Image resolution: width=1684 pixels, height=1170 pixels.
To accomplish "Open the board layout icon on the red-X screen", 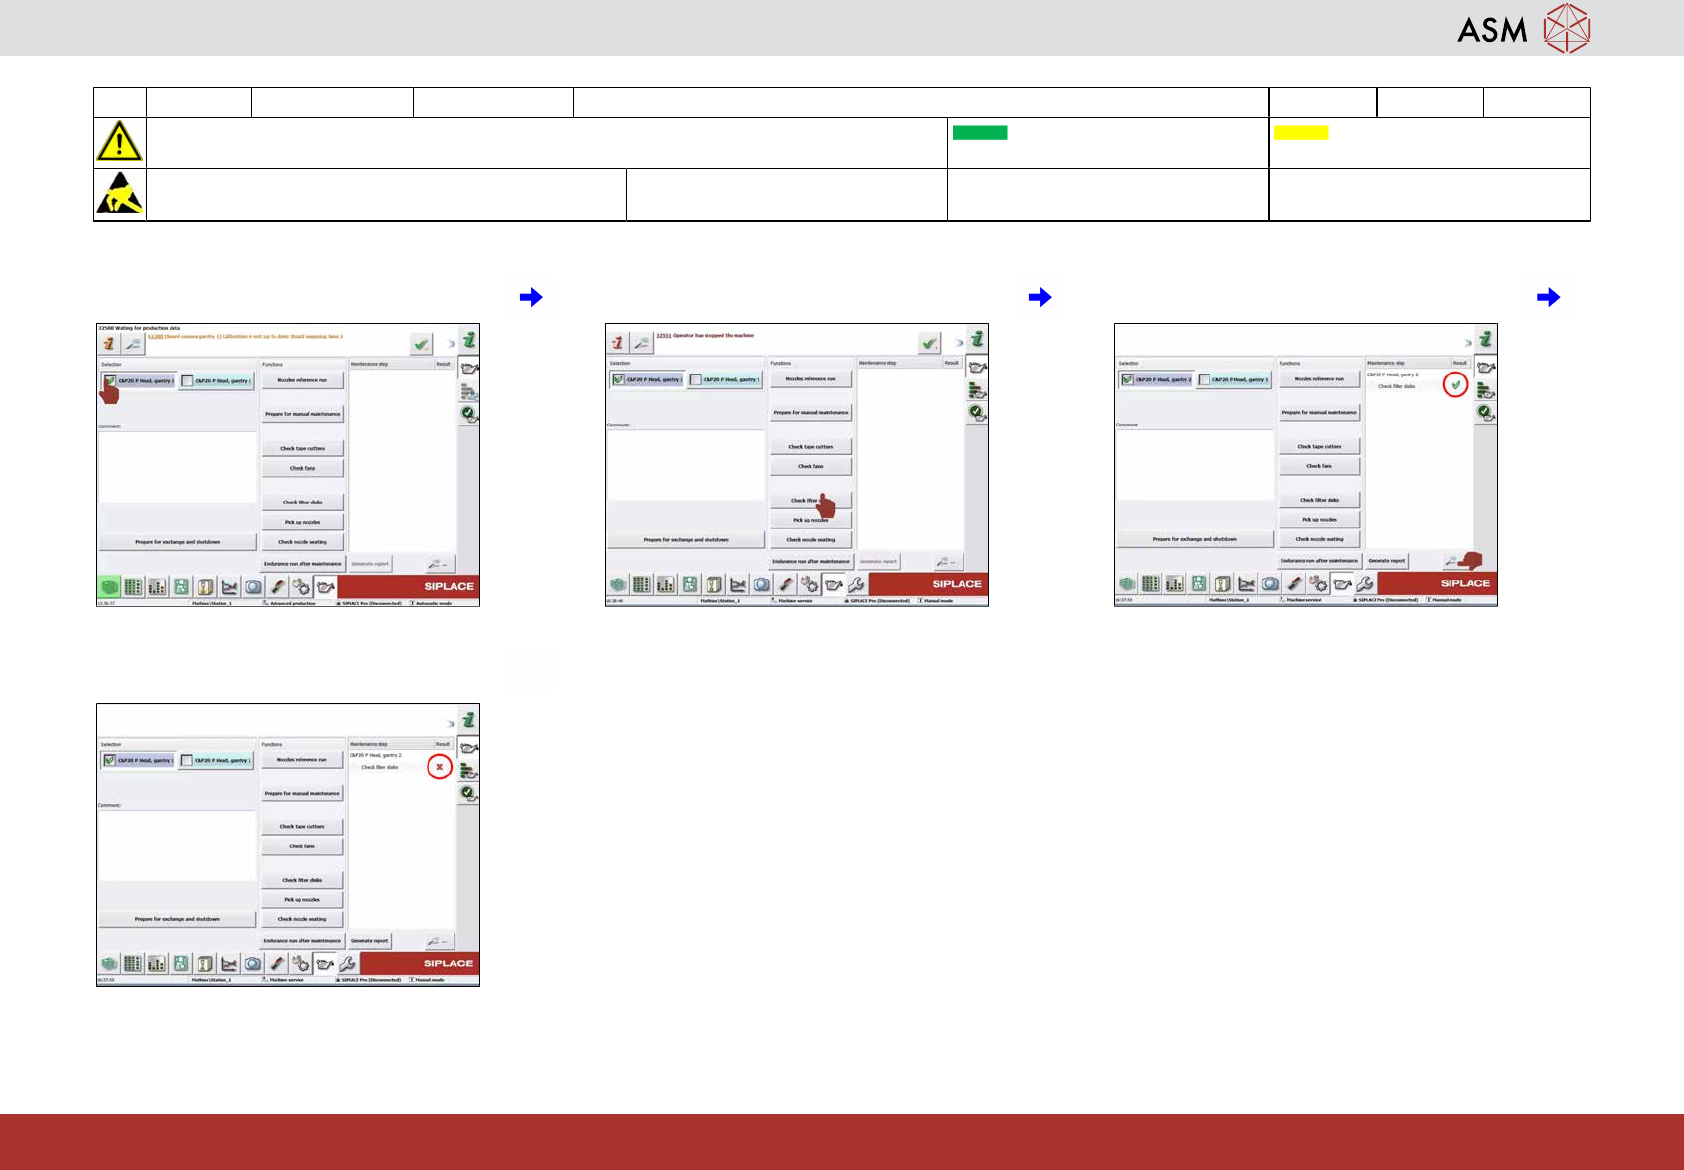I will click(181, 964).
